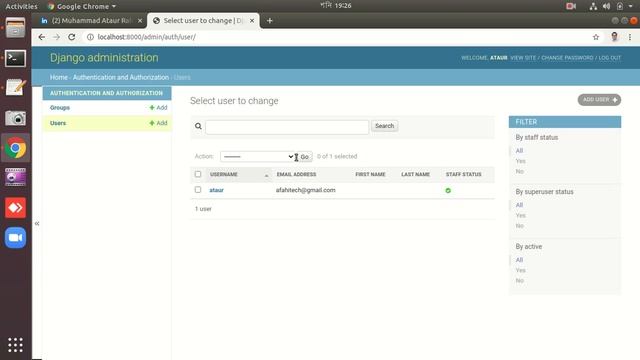Sort by Staff Status column header
The width and height of the screenshot is (640, 360).
(x=463, y=174)
